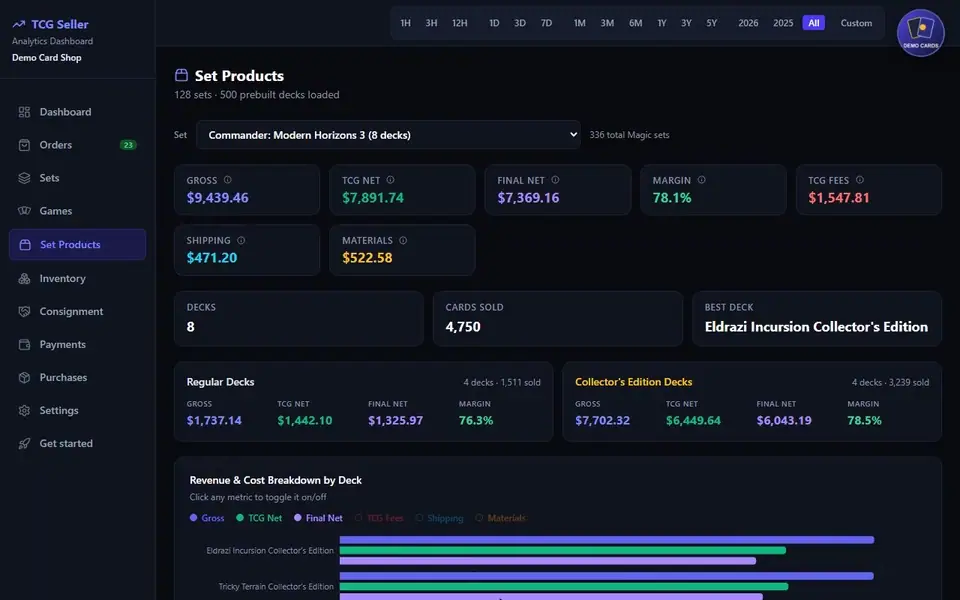Screen dimensions: 960x600
Task: Enable the Shipping chart metric
Action: pyautogui.click(x=439, y=518)
